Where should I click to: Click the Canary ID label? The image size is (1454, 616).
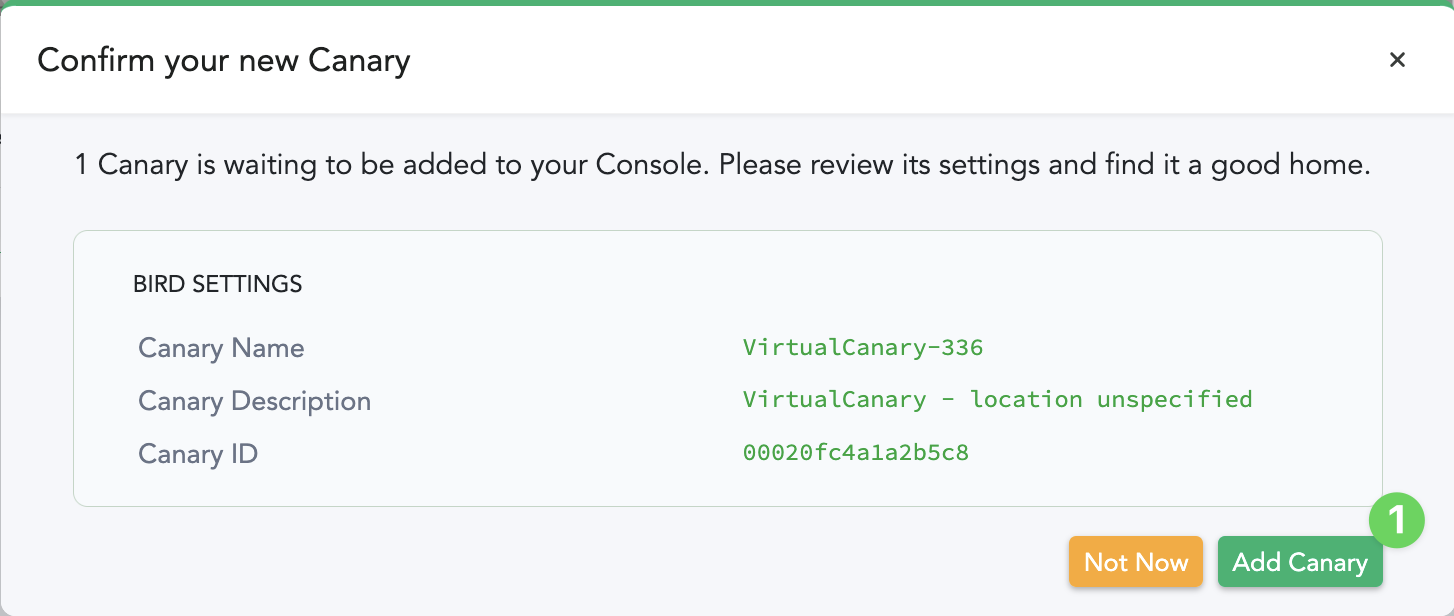point(198,454)
